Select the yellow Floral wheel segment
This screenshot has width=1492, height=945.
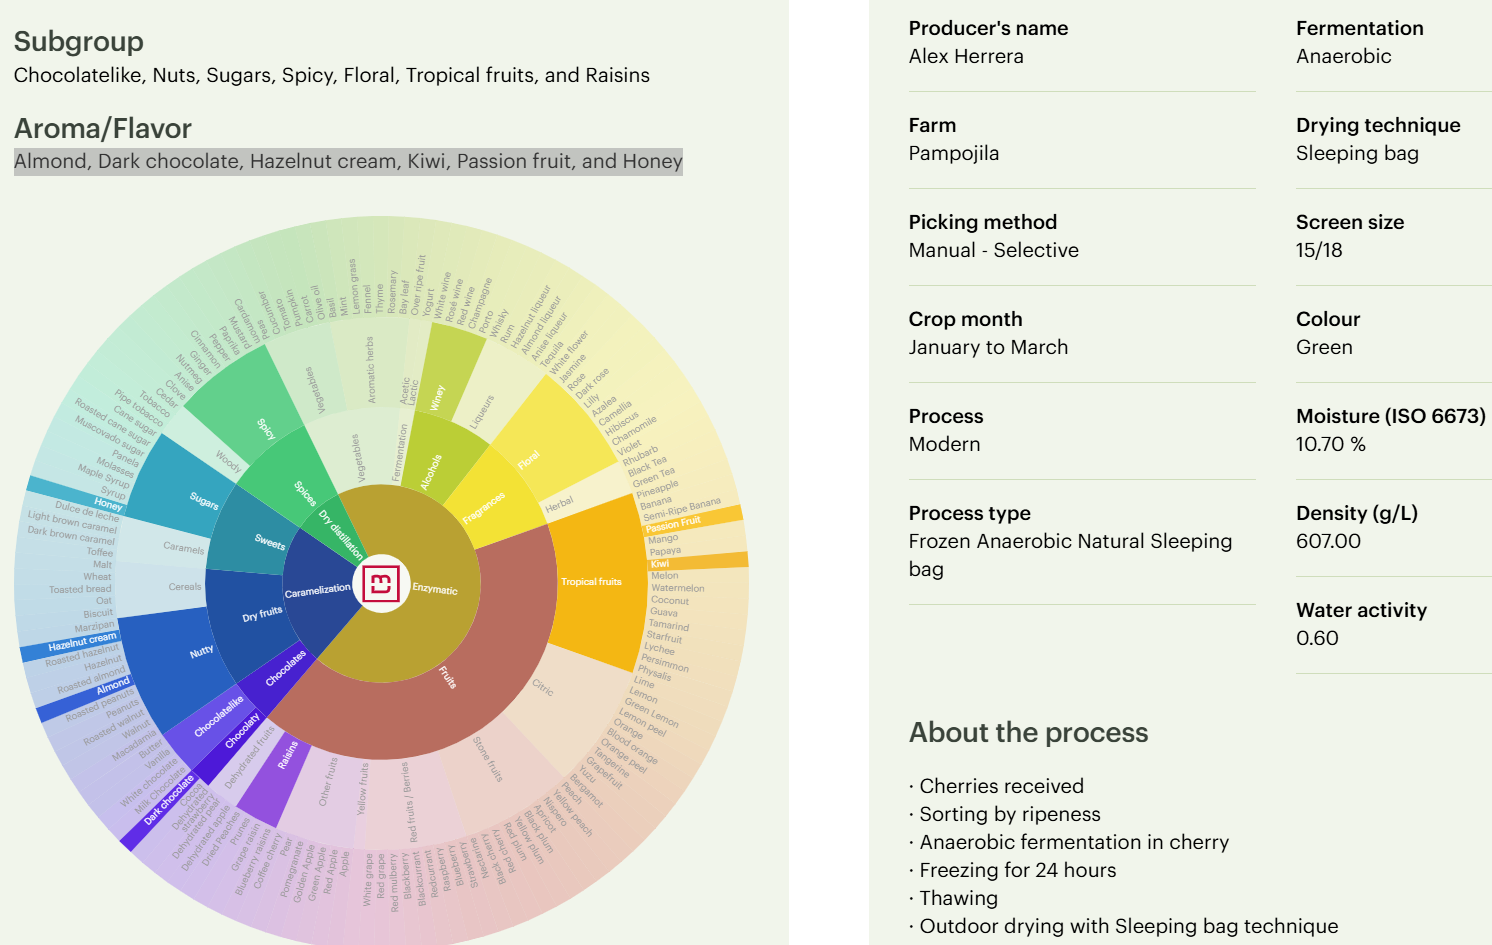(x=529, y=459)
